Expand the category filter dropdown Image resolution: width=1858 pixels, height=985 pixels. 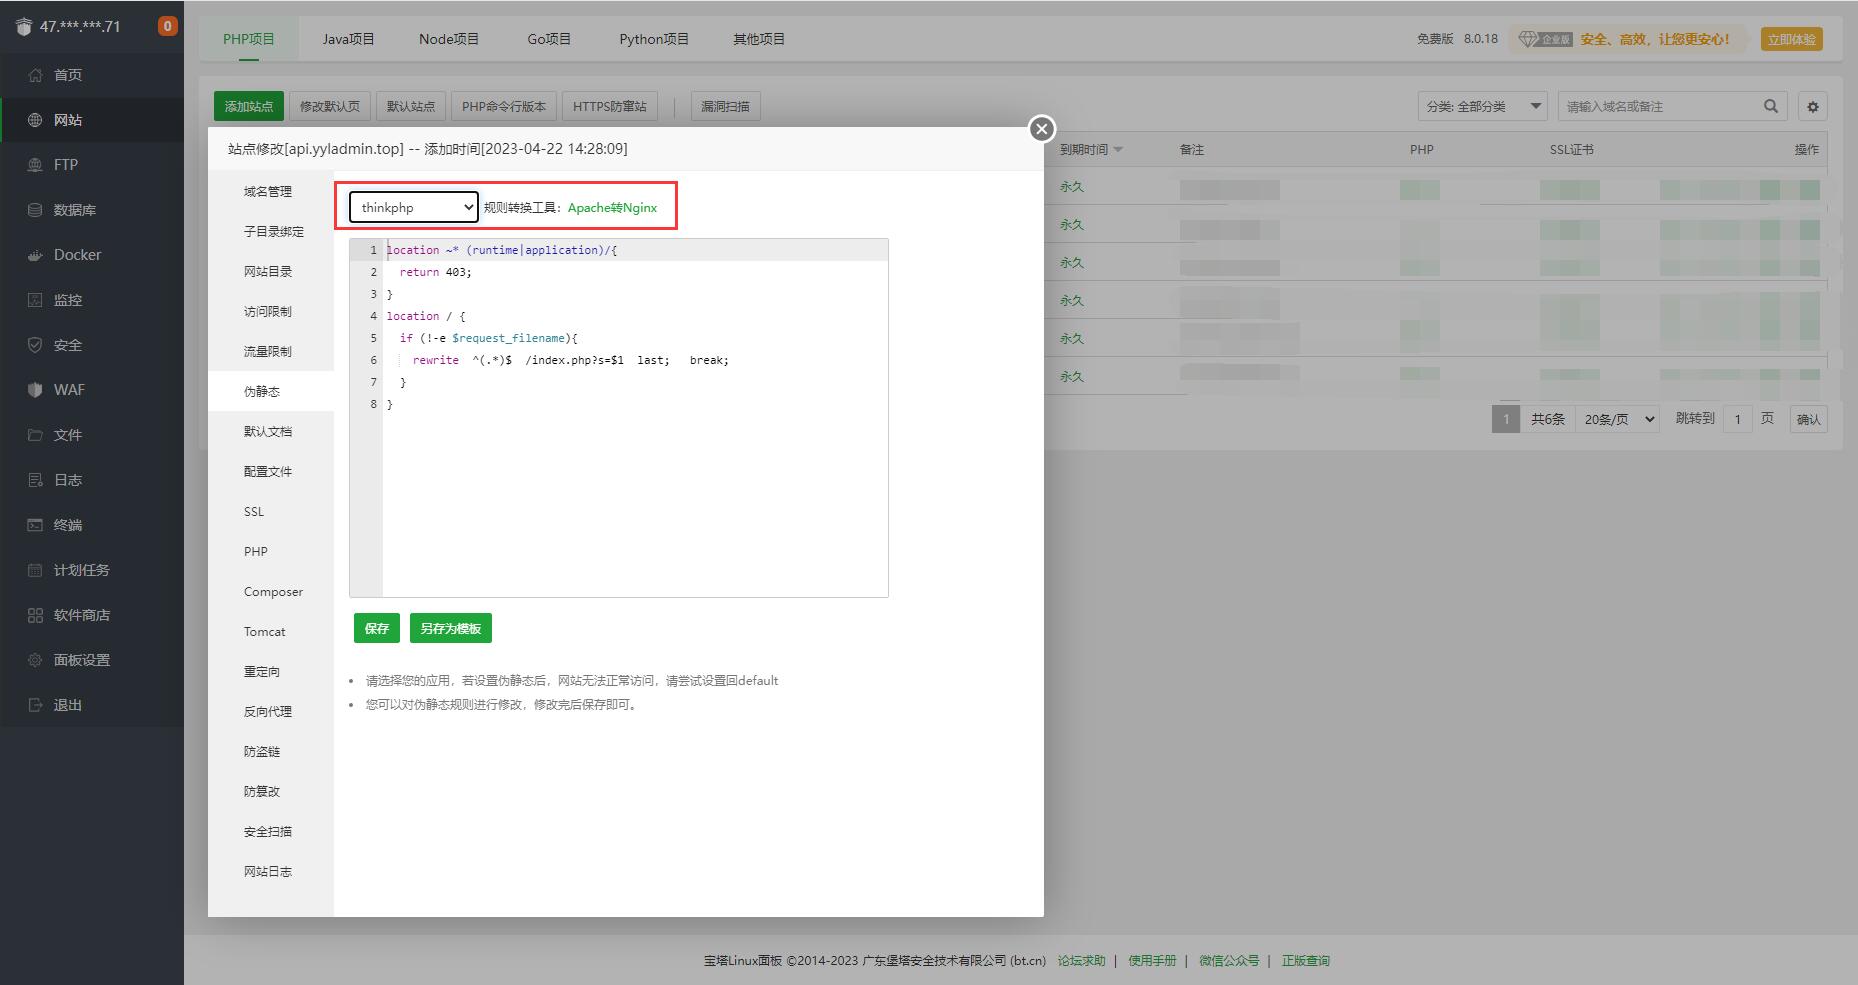click(x=1482, y=106)
